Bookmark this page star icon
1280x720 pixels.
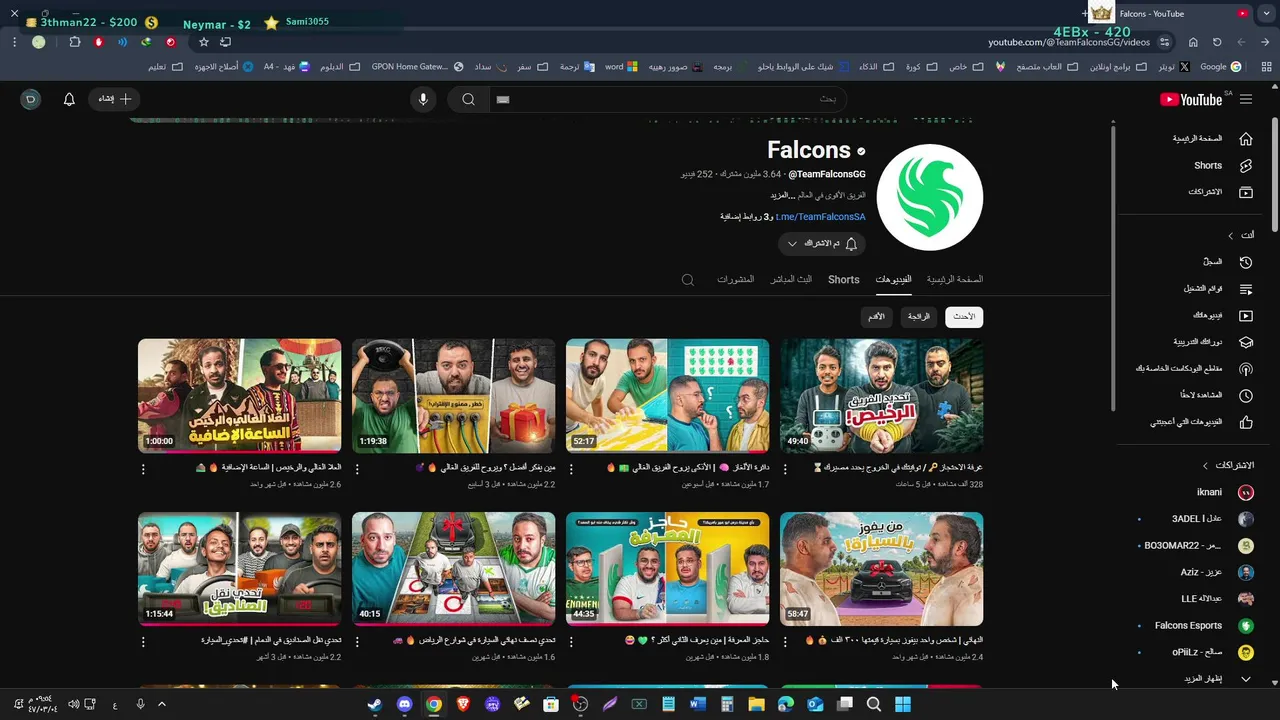pyautogui.click(x=204, y=42)
